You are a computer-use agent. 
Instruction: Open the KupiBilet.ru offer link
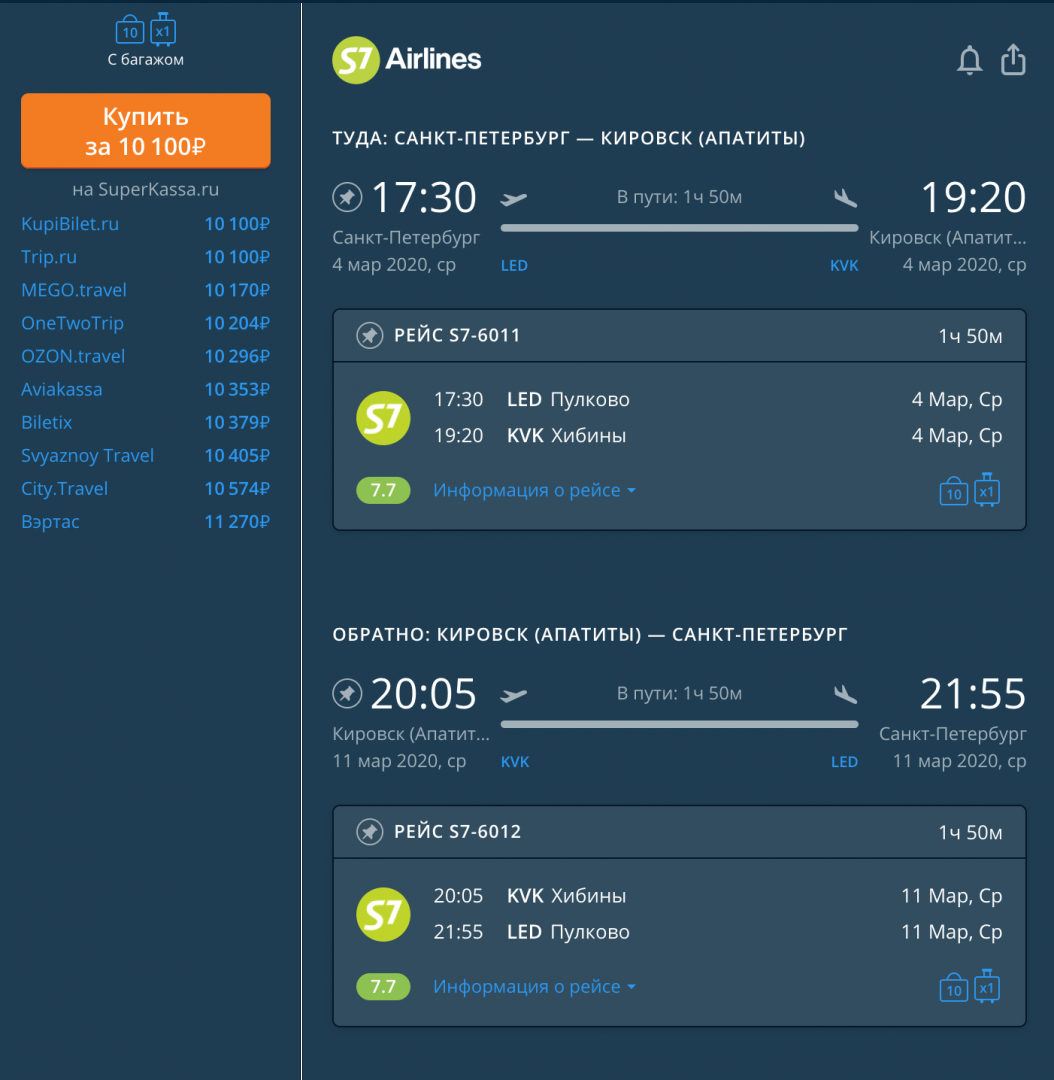coord(70,224)
